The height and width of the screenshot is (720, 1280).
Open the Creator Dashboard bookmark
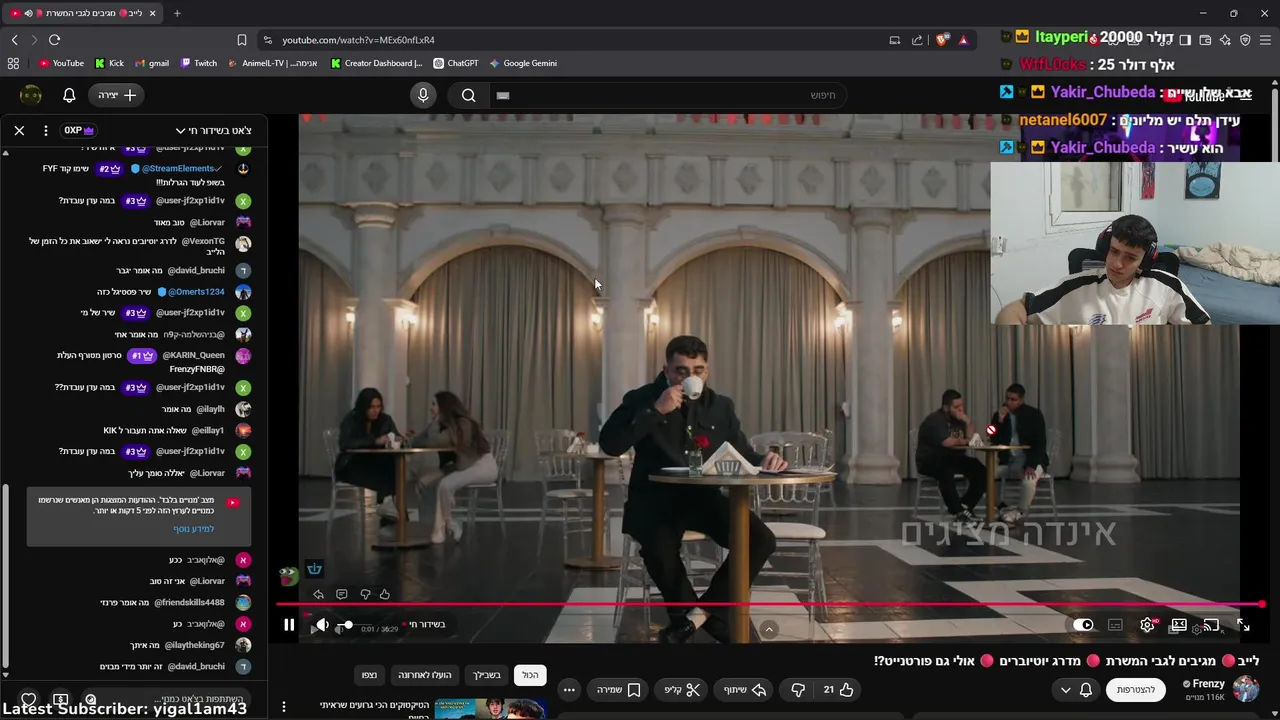click(x=377, y=63)
